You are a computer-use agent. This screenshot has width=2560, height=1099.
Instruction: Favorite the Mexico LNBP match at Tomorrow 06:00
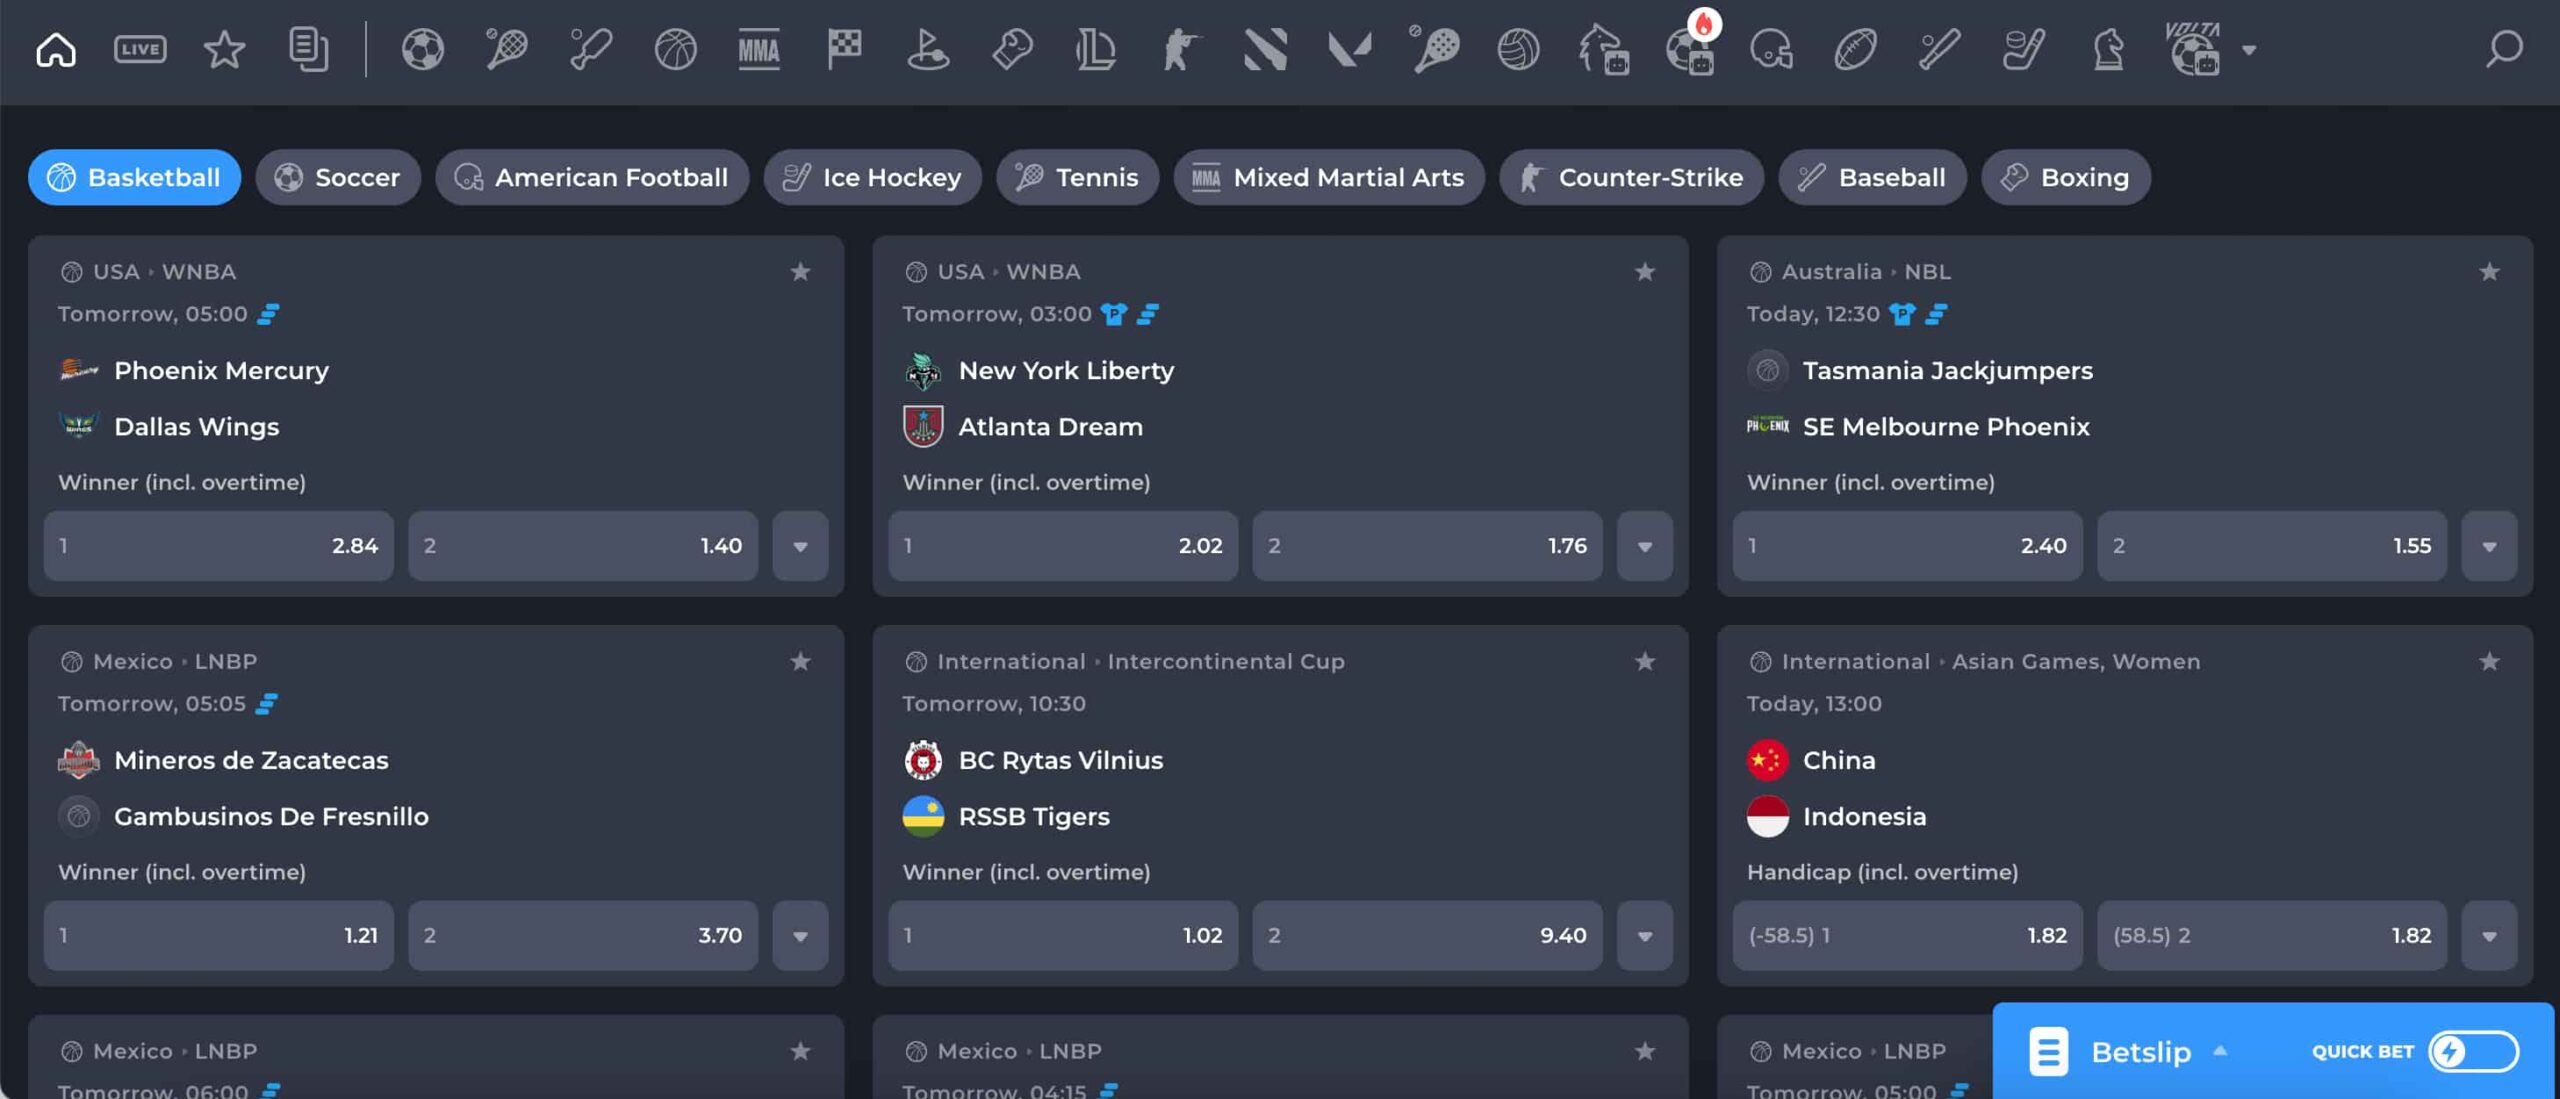pos(800,1051)
